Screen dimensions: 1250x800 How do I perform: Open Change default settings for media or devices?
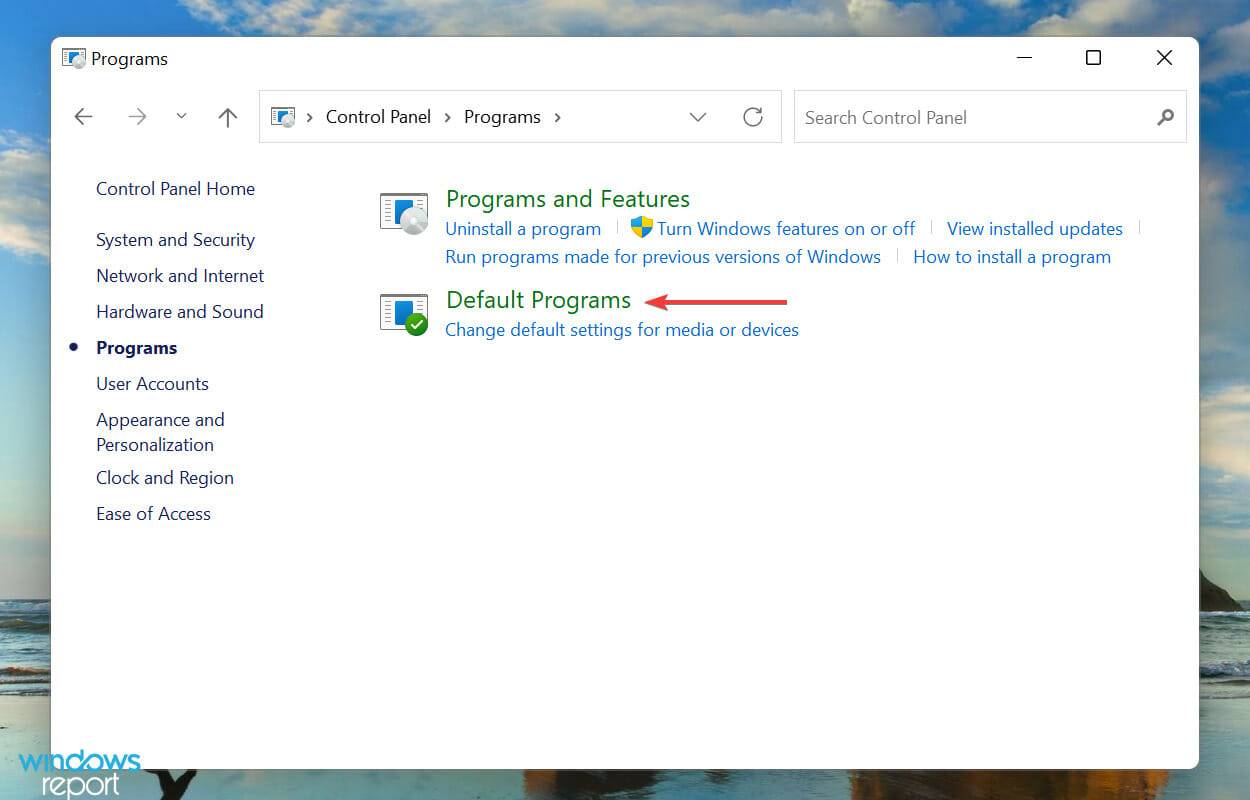tap(621, 329)
